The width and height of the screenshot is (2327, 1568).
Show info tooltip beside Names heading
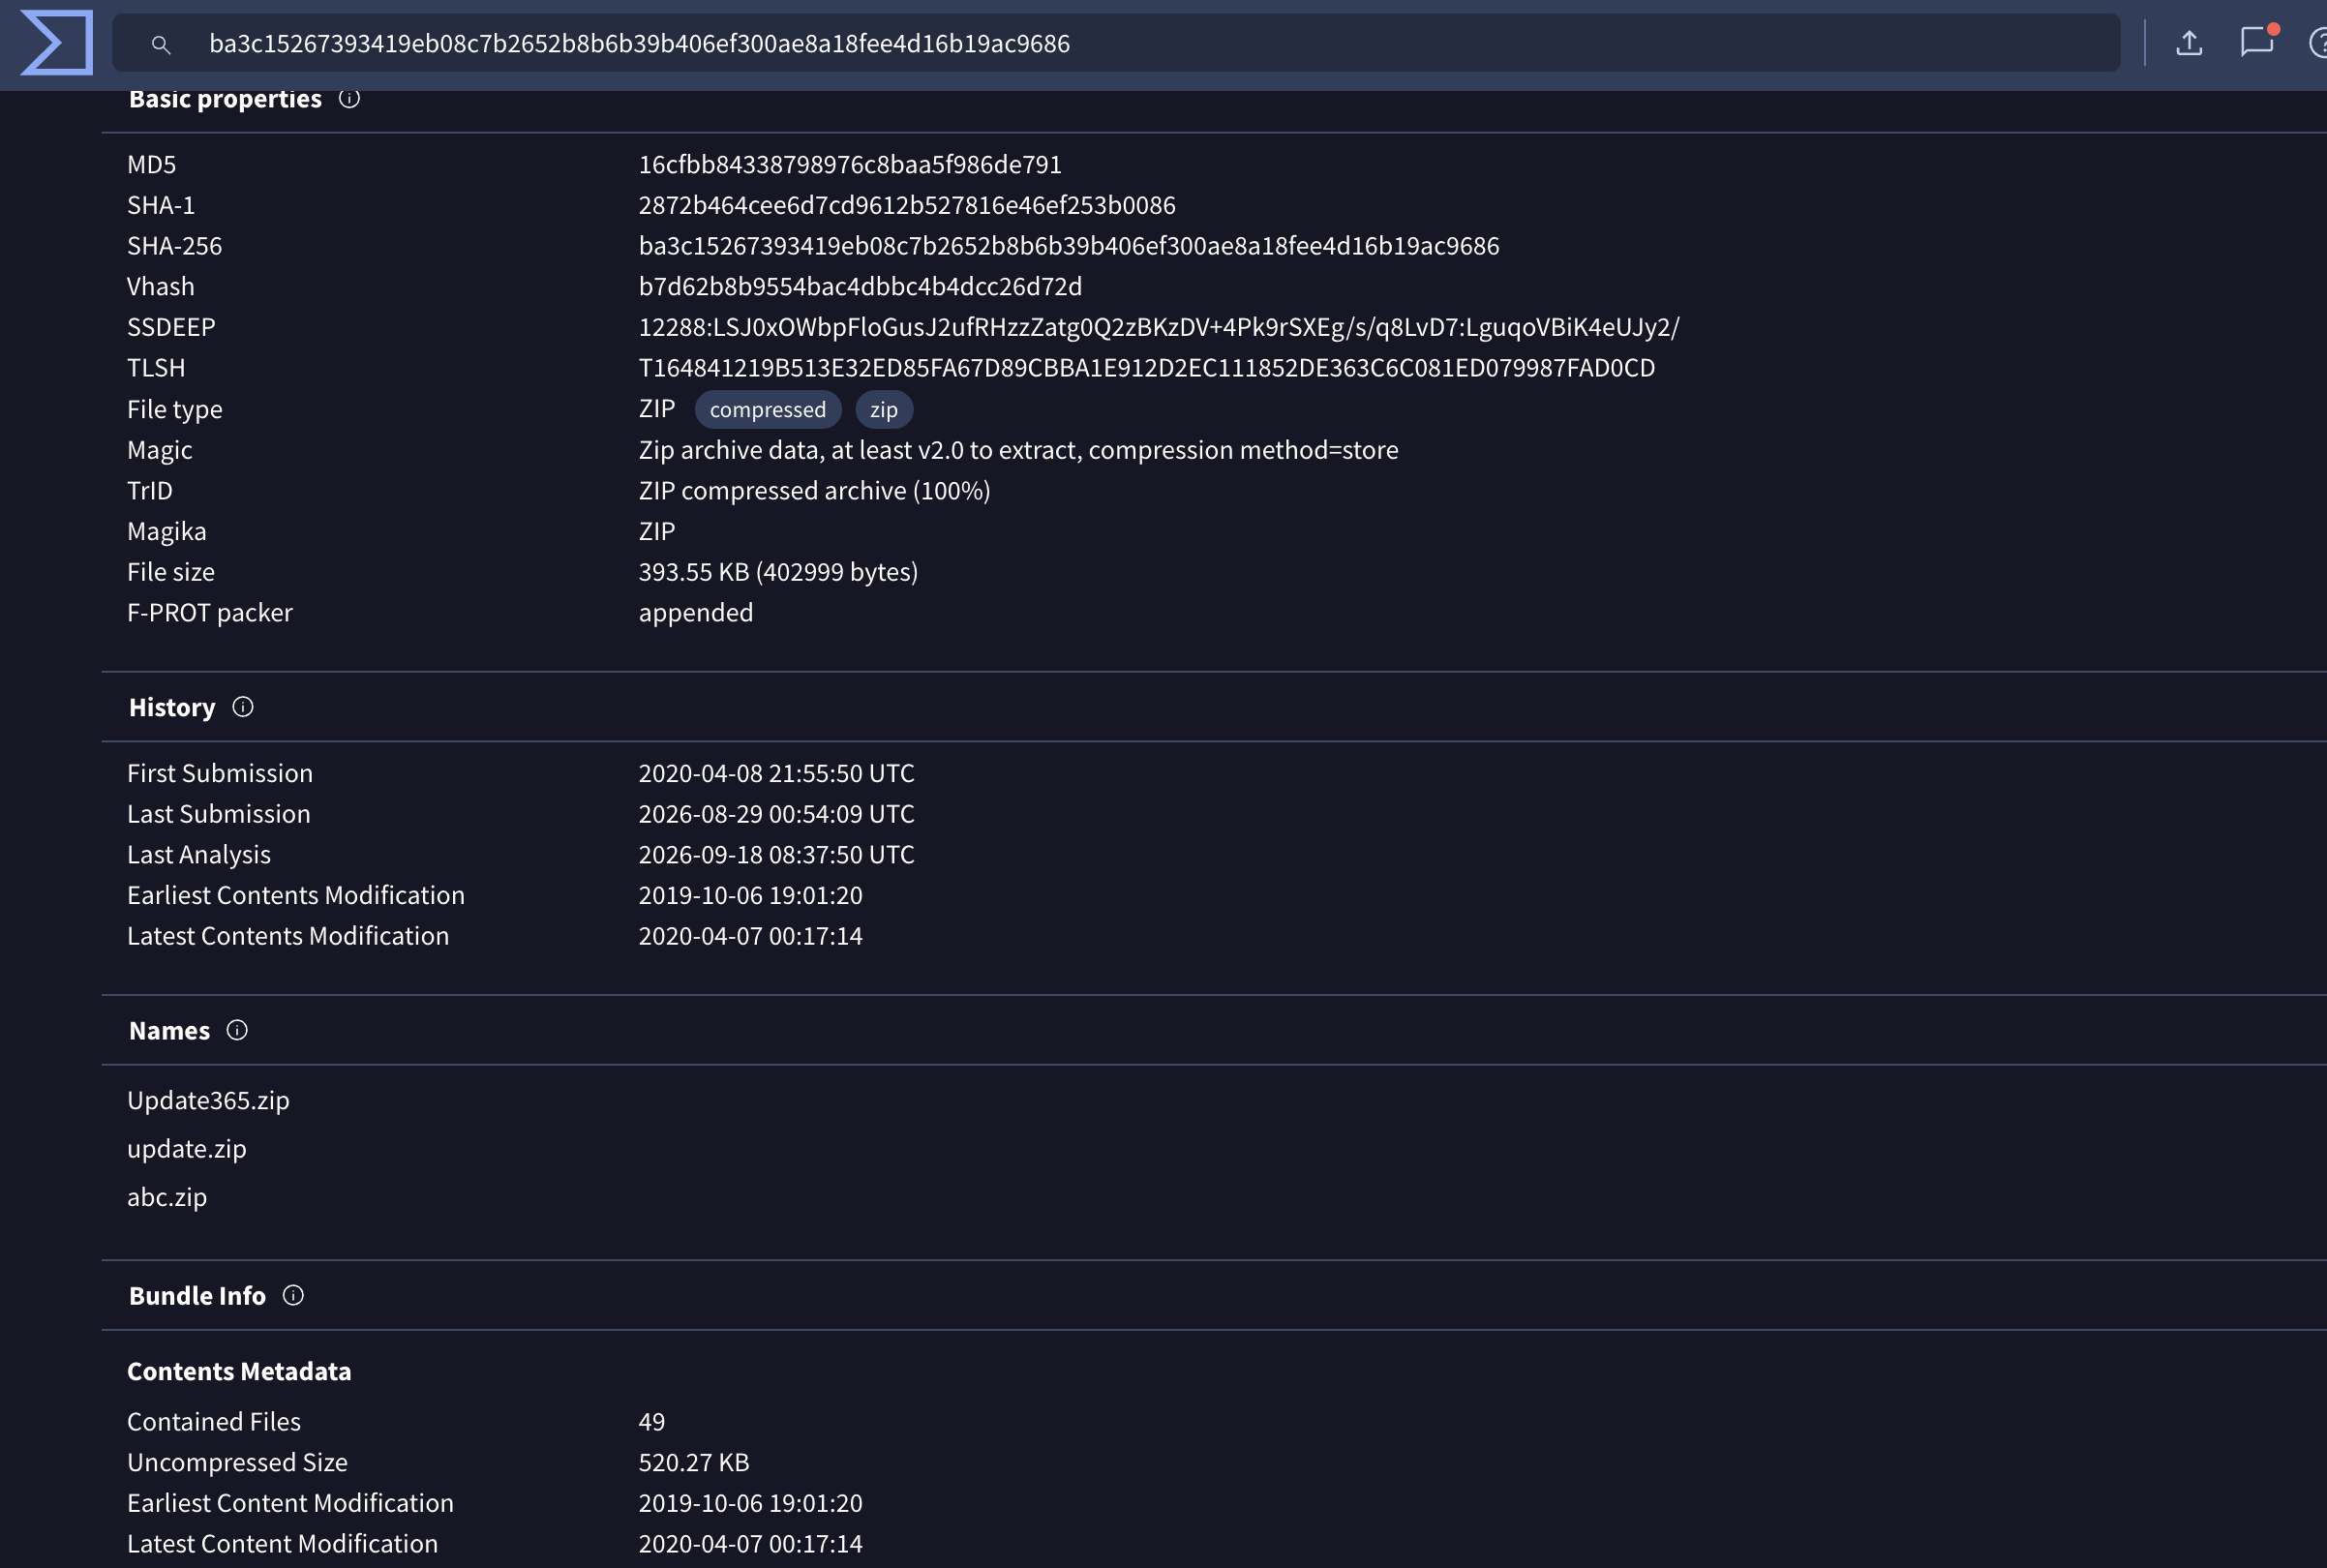click(236, 1030)
